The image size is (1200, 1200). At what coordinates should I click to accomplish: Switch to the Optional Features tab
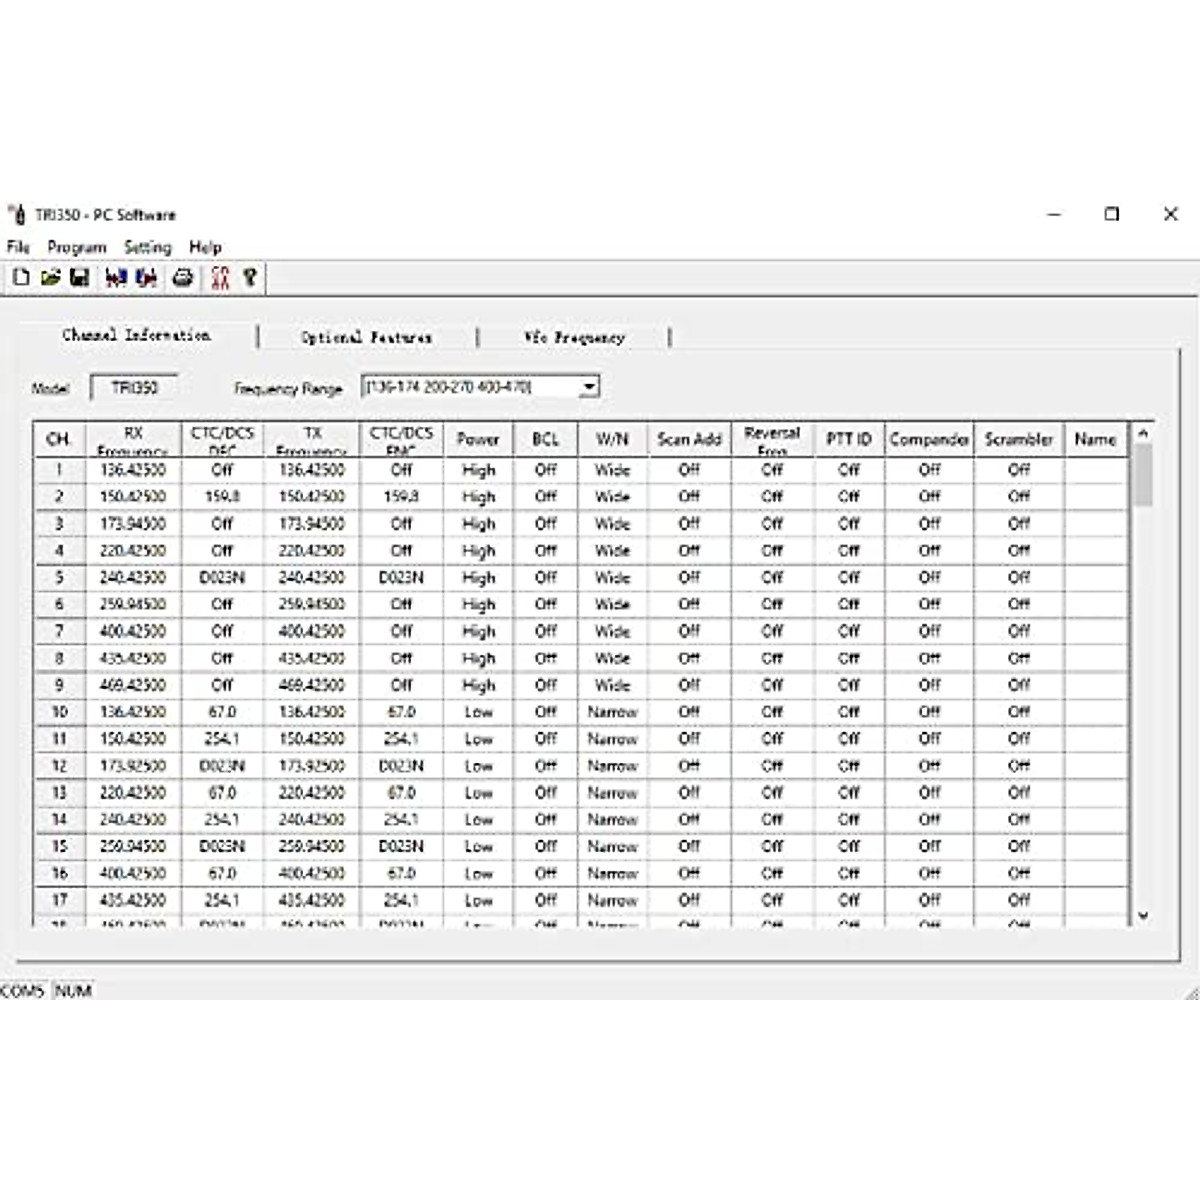(366, 337)
